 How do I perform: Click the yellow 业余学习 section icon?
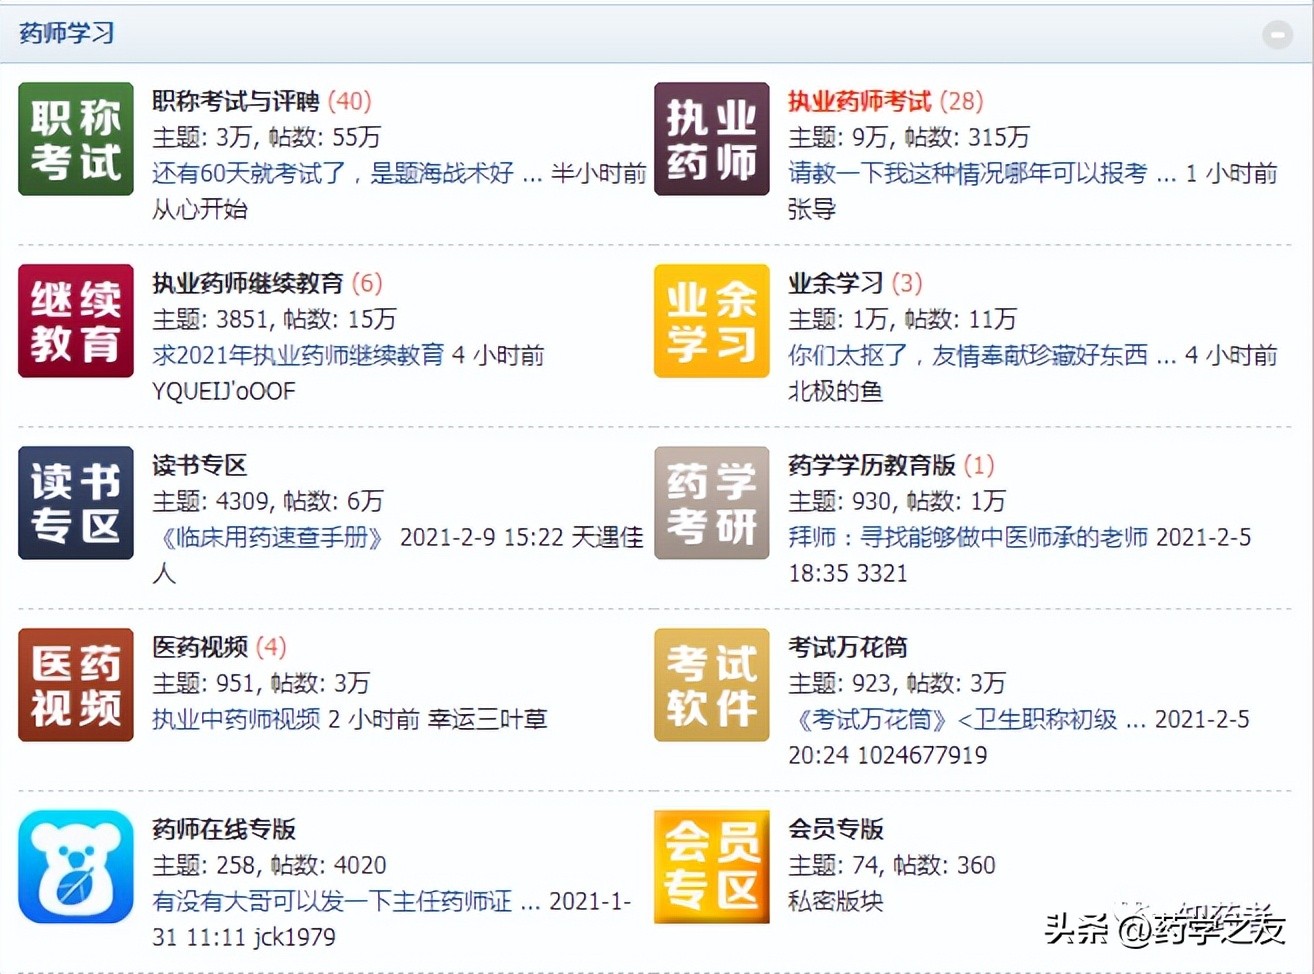coord(711,320)
